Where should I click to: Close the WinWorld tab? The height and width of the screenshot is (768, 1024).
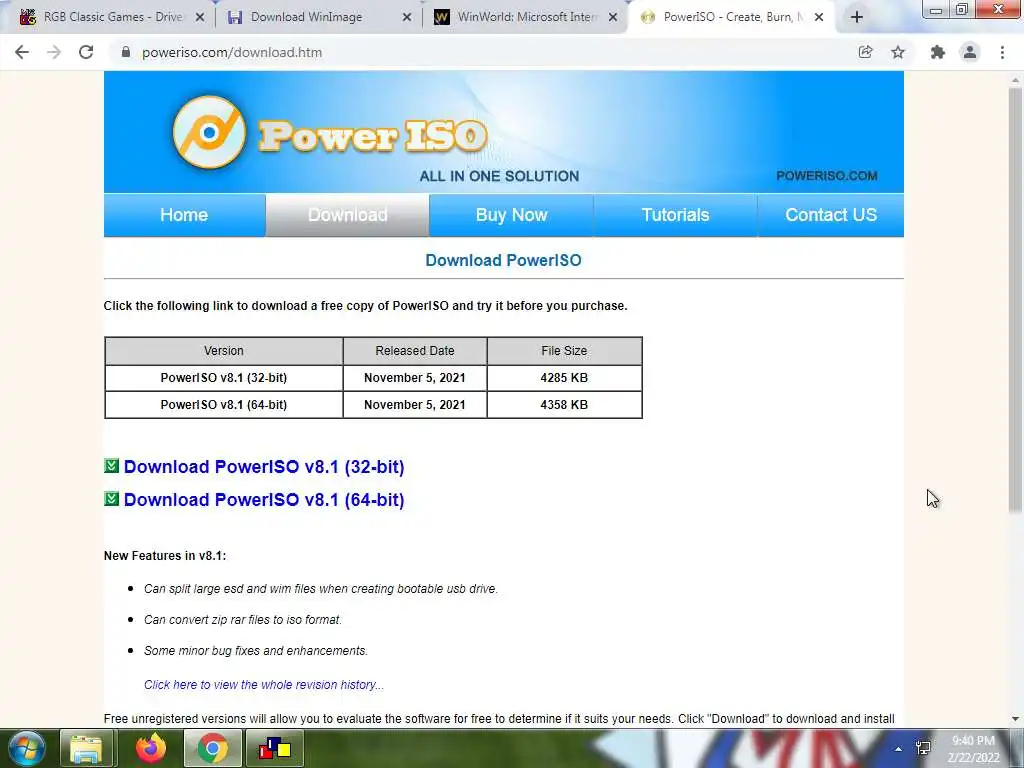pyautogui.click(x=613, y=17)
